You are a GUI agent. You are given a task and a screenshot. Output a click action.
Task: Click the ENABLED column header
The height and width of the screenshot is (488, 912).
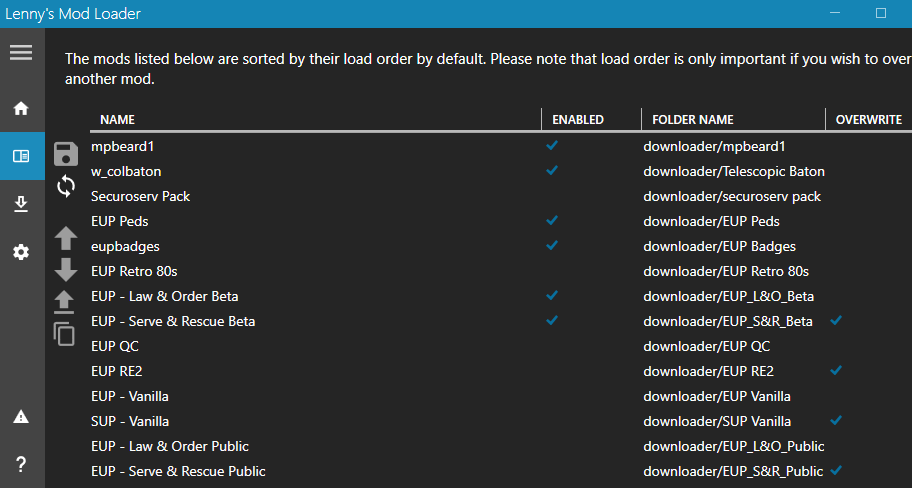[x=578, y=120]
